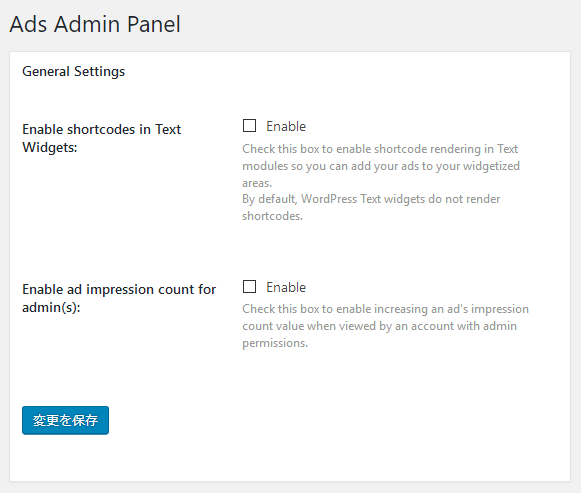Image resolution: width=581 pixels, height=493 pixels.
Task: Click the General Settings section heading
Action: pyautogui.click(x=73, y=71)
